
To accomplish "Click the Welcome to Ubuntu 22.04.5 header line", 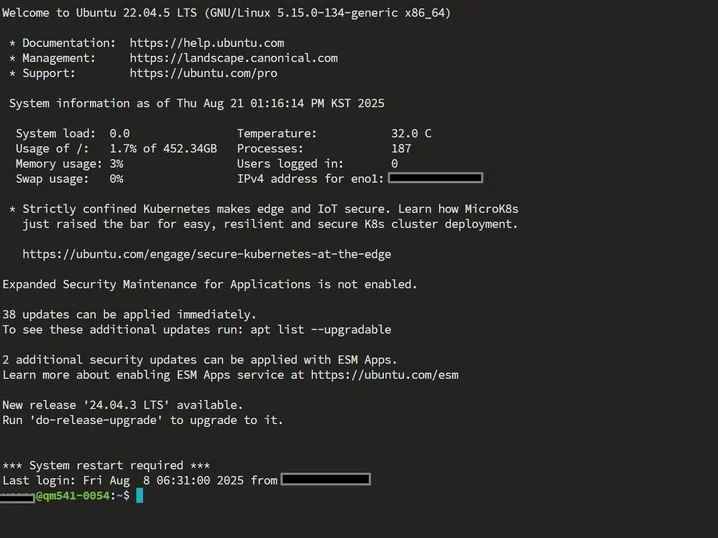I will point(227,13).
